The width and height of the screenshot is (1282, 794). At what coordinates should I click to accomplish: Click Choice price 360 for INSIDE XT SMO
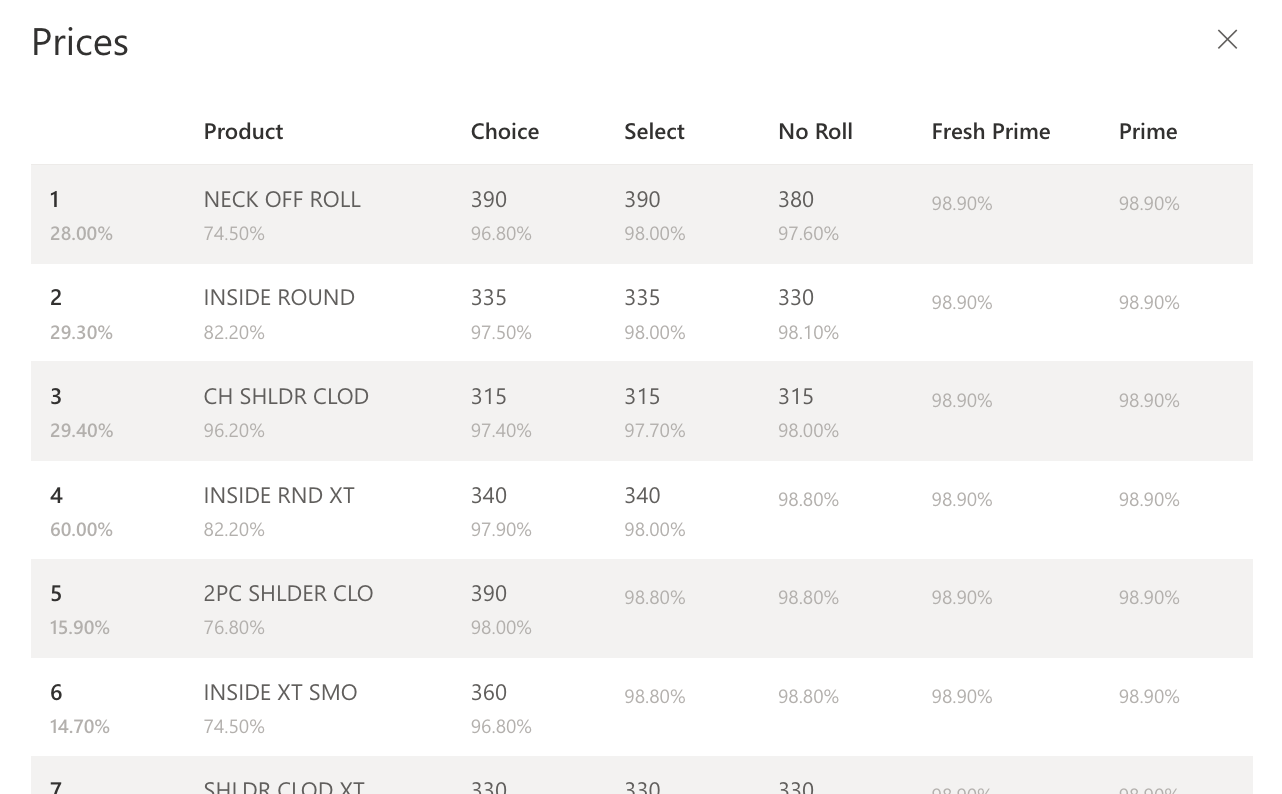coord(489,693)
